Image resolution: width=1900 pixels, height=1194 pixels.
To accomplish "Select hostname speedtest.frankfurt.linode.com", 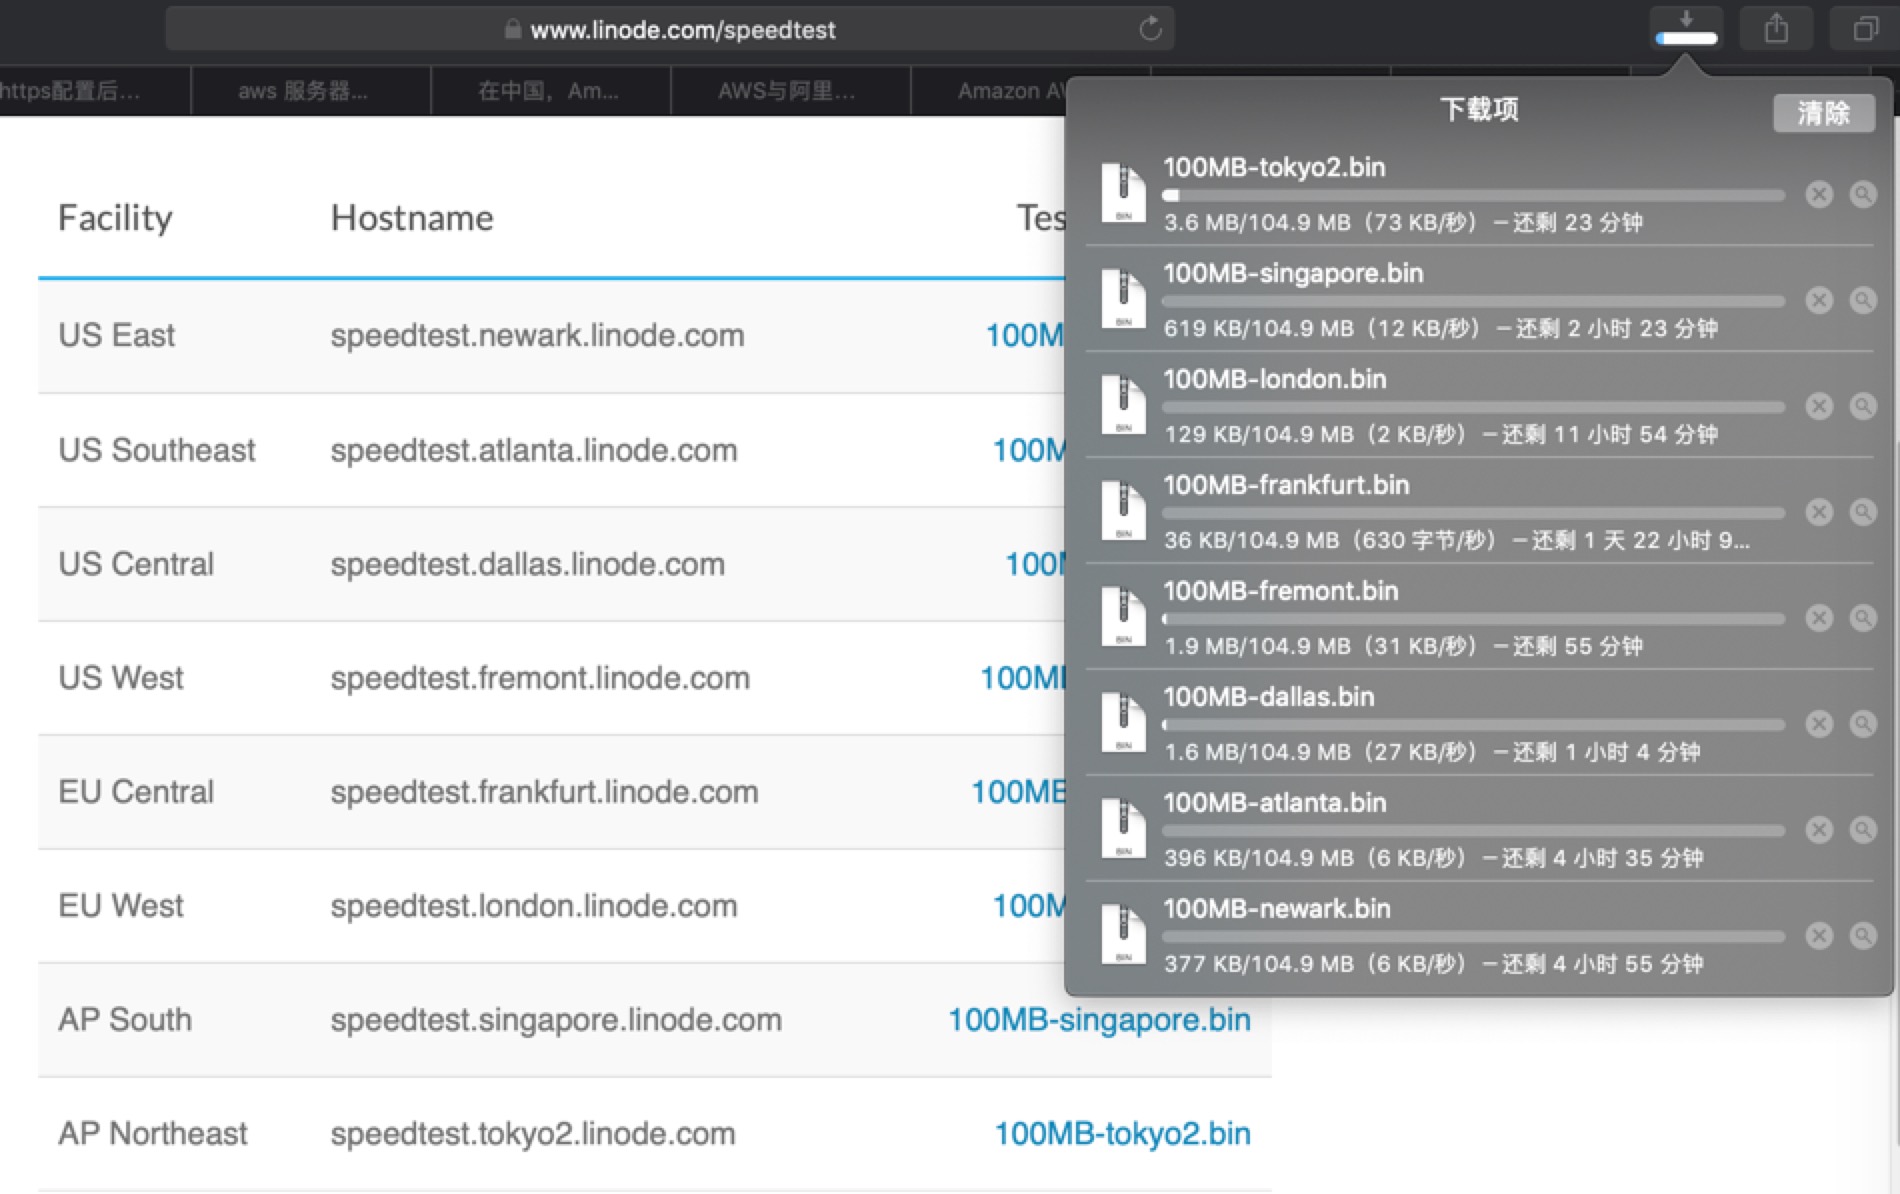I will (x=544, y=791).
